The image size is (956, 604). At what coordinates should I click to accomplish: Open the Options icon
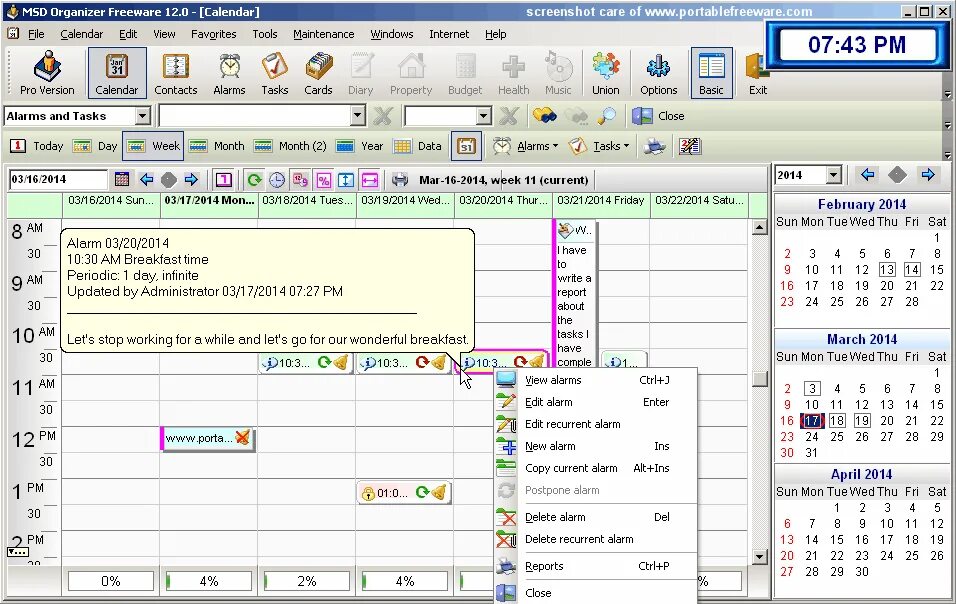click(x=659, y=72)
